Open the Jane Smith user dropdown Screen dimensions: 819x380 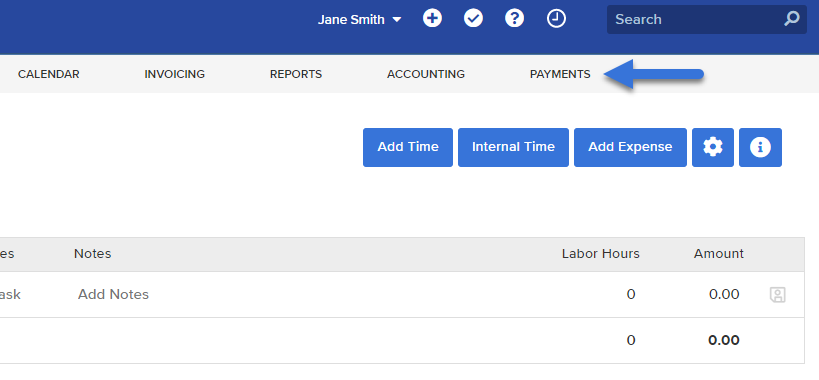pyautogui.click(x=359, y=20)
